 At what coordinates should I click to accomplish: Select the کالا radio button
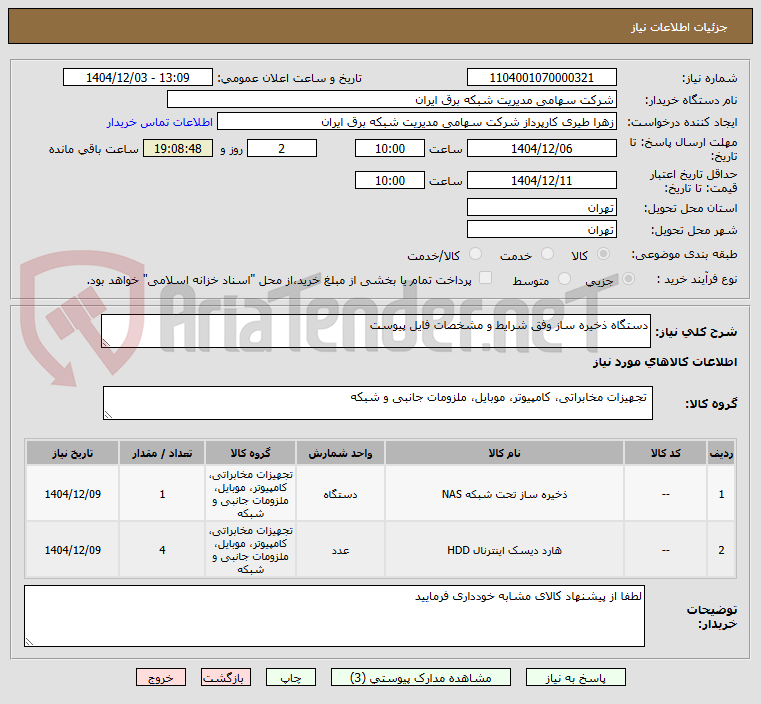pos(604,254)
